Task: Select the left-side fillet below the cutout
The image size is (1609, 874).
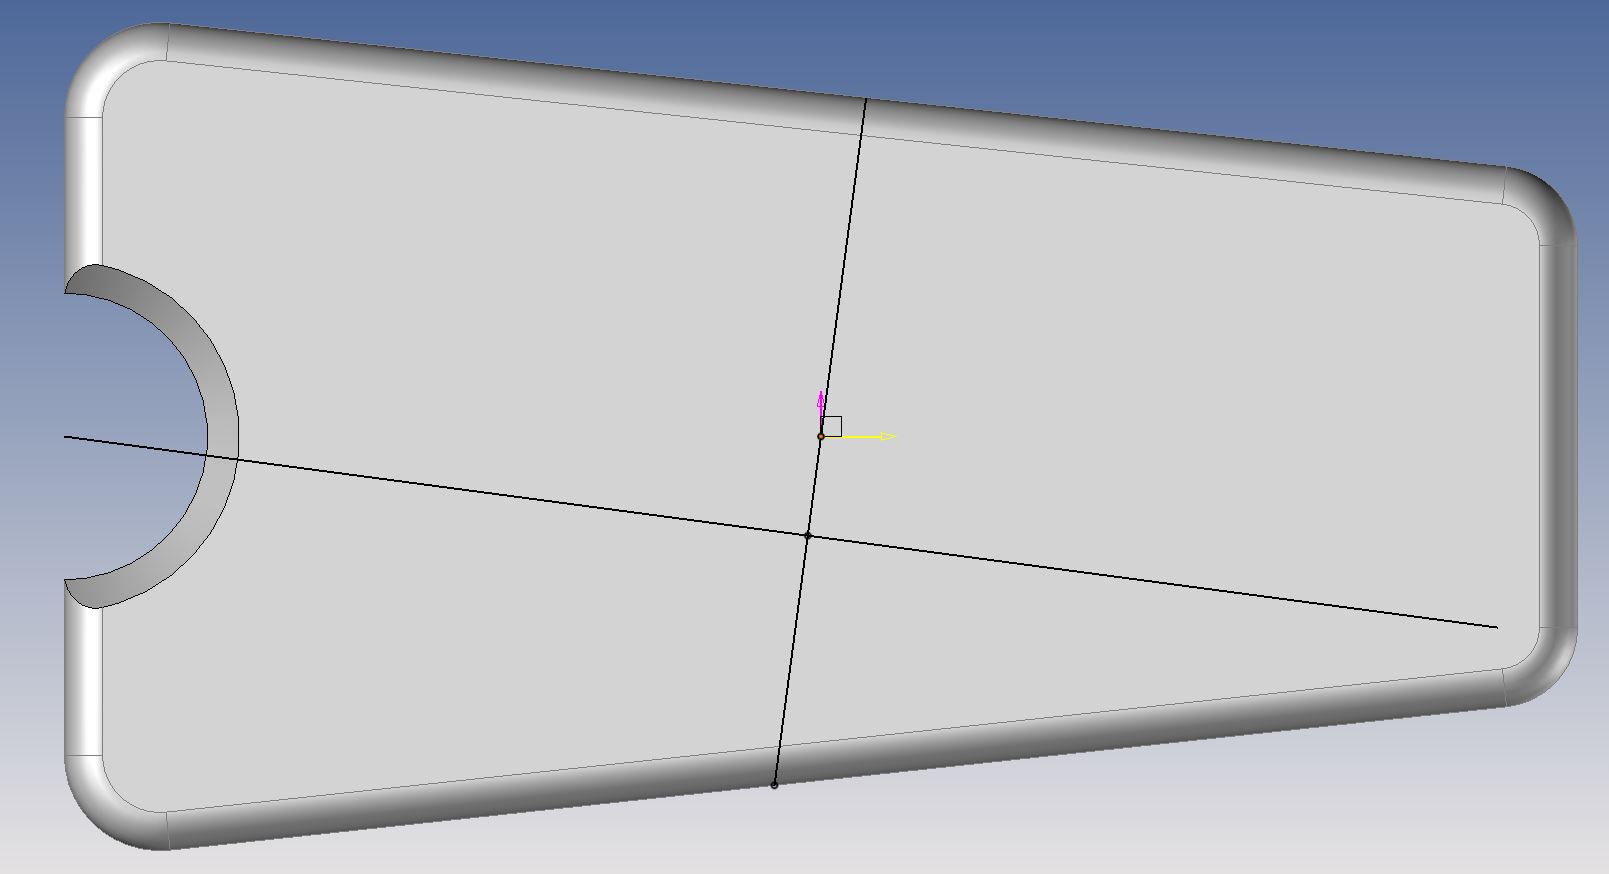Action: [x=84, y=680]
